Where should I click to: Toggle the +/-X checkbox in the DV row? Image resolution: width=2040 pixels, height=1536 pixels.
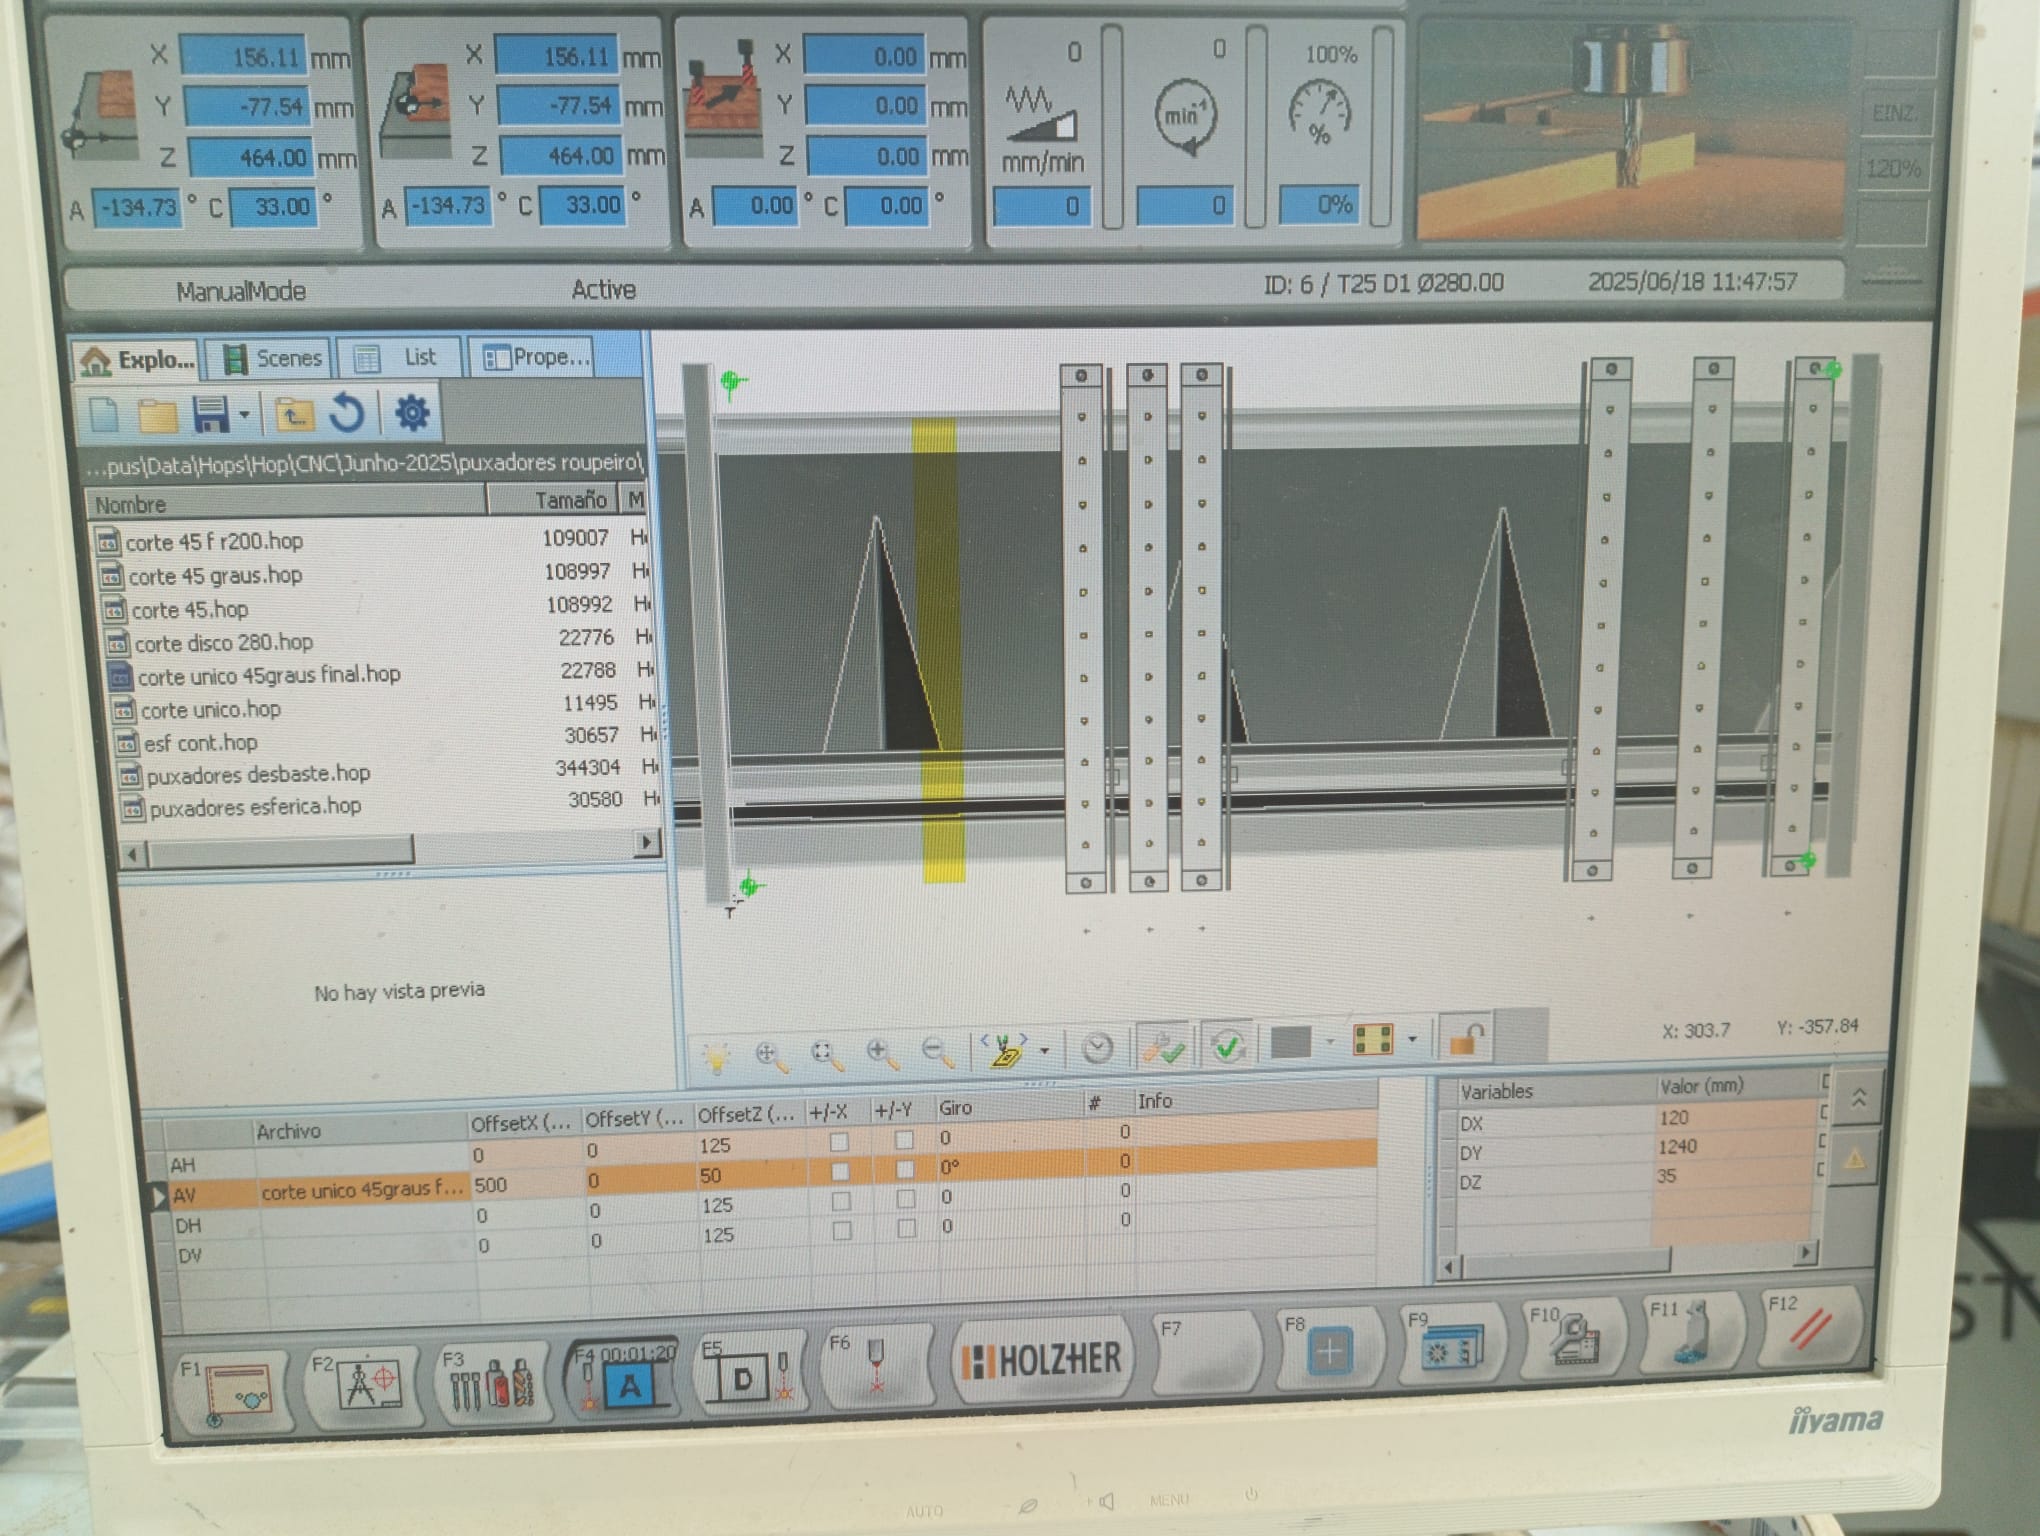tap(841, 1231)
